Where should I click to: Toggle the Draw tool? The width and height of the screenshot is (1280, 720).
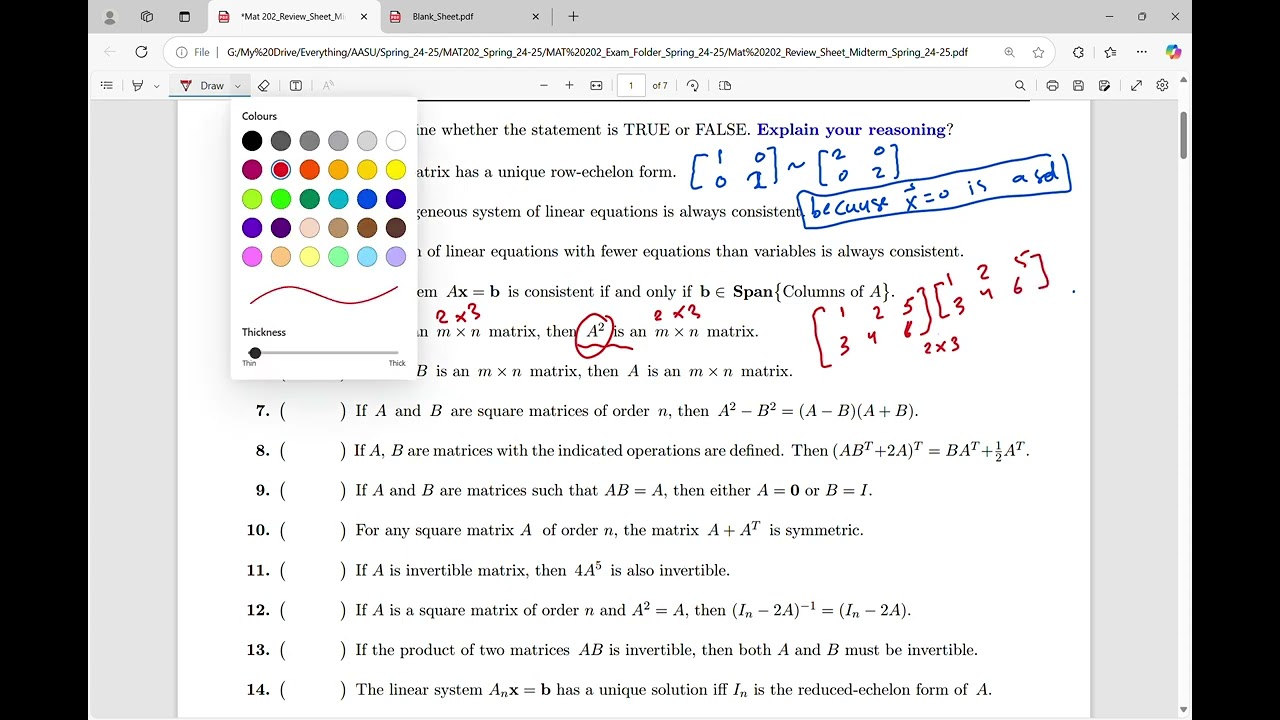click(x=203, y=86)
